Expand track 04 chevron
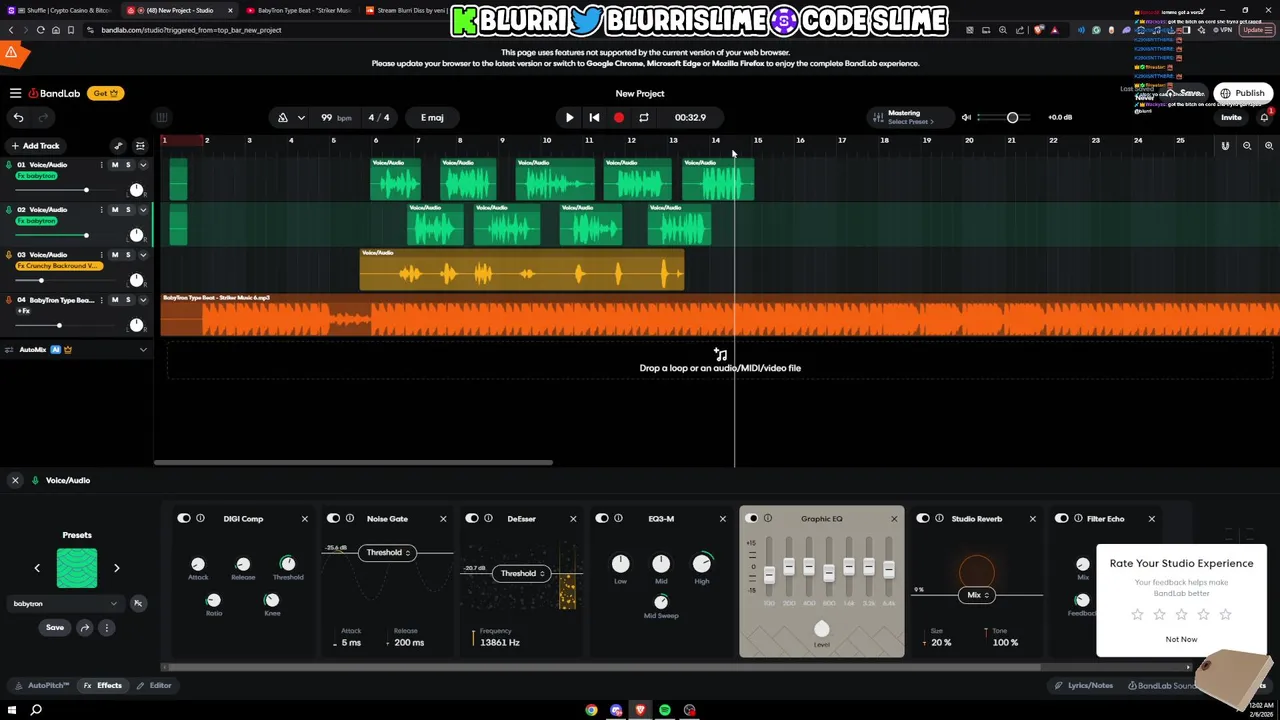The height and width of the screenshot is (720, 1280). [x=143, y=300]
